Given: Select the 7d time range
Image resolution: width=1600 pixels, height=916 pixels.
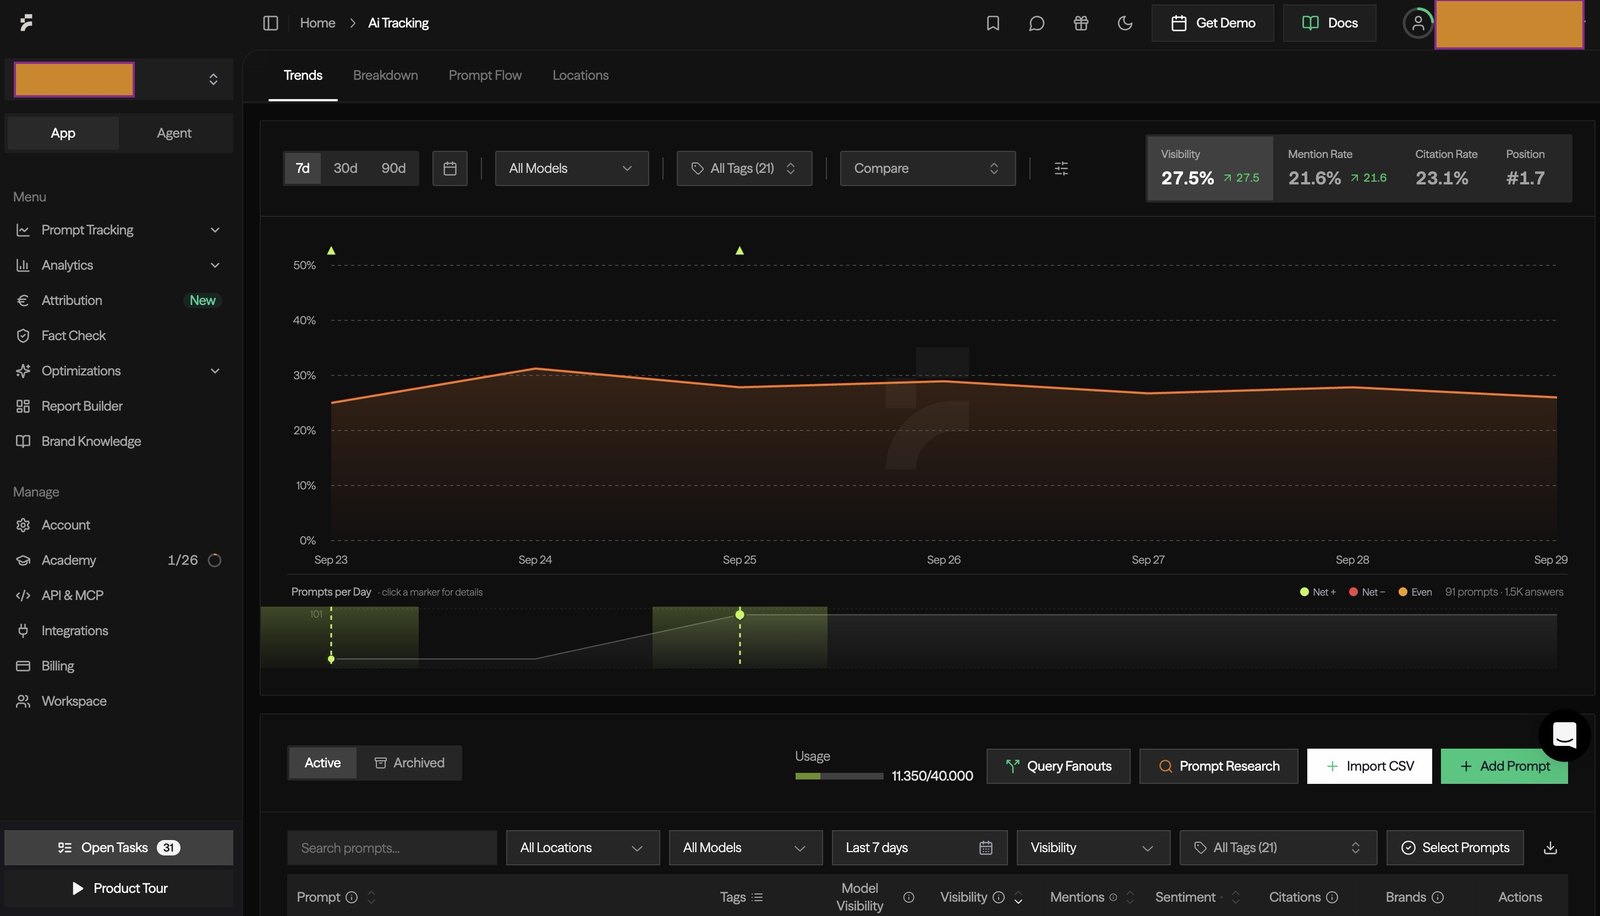Looking at the screenshot, I should (303, 168).
